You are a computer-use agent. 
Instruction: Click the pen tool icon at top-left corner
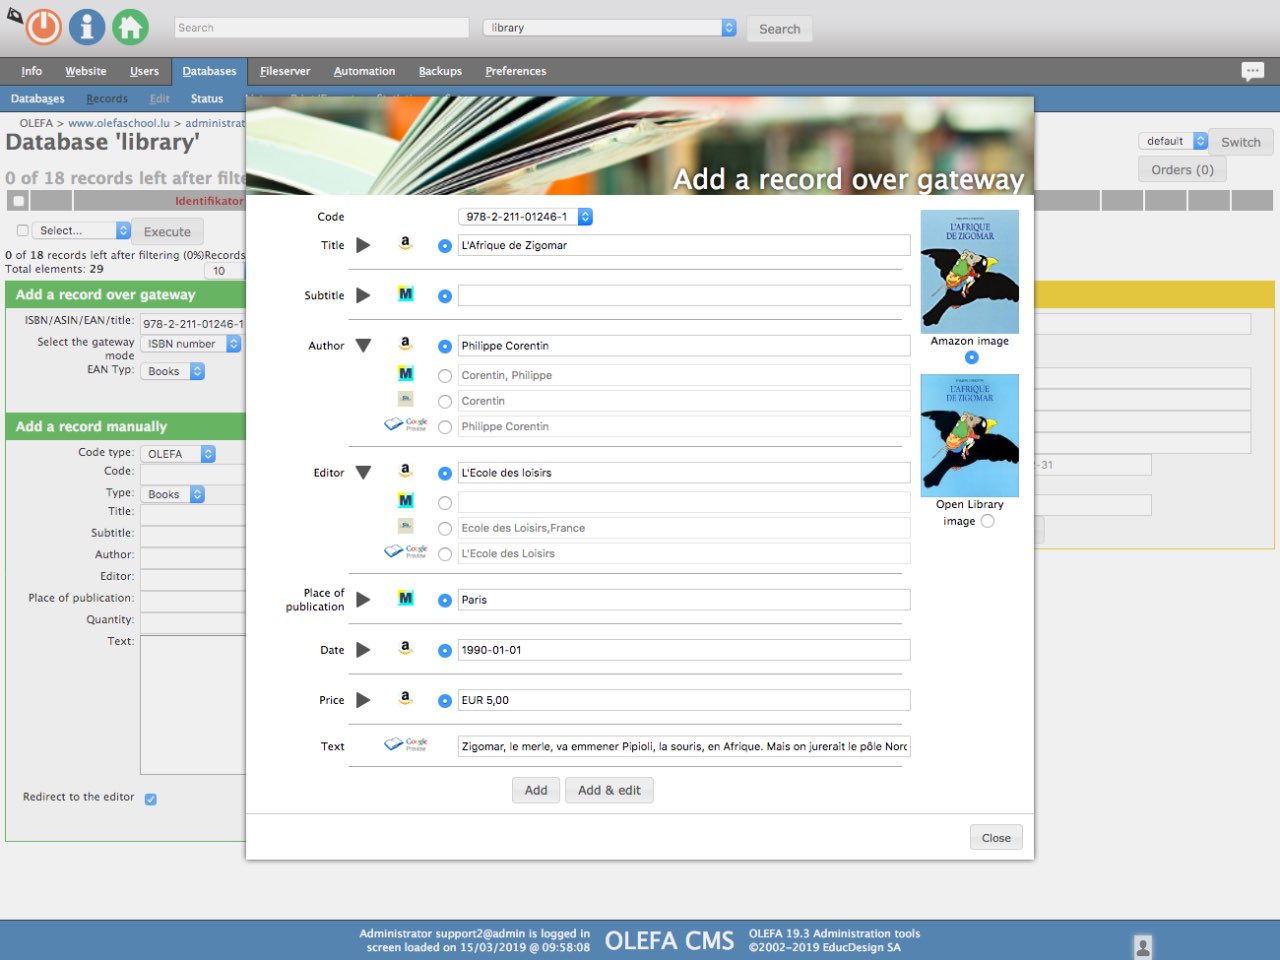point(14,14)
